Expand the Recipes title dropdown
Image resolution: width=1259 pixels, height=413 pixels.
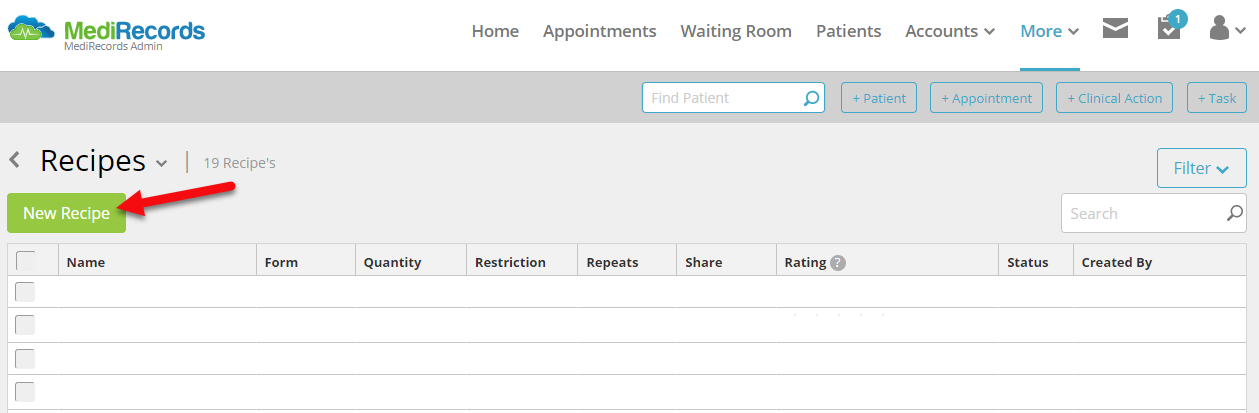(x=162, y=163)
